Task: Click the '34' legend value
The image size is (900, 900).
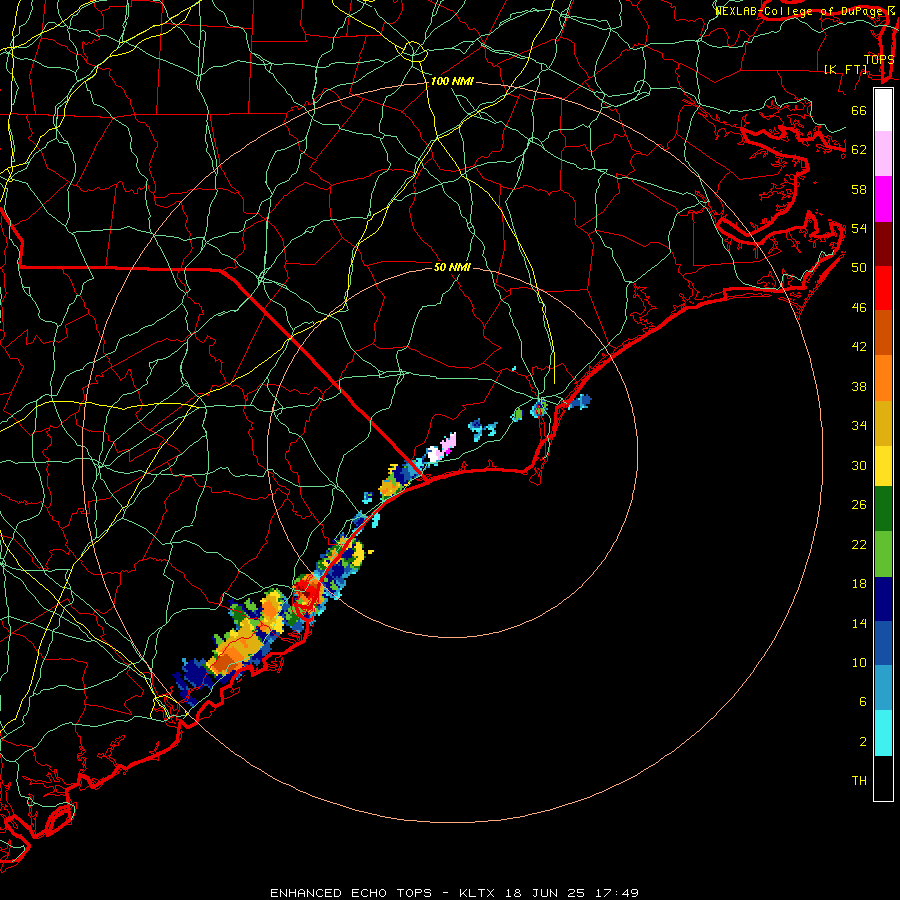Action: pyautogui.click(x=859, y=426)
